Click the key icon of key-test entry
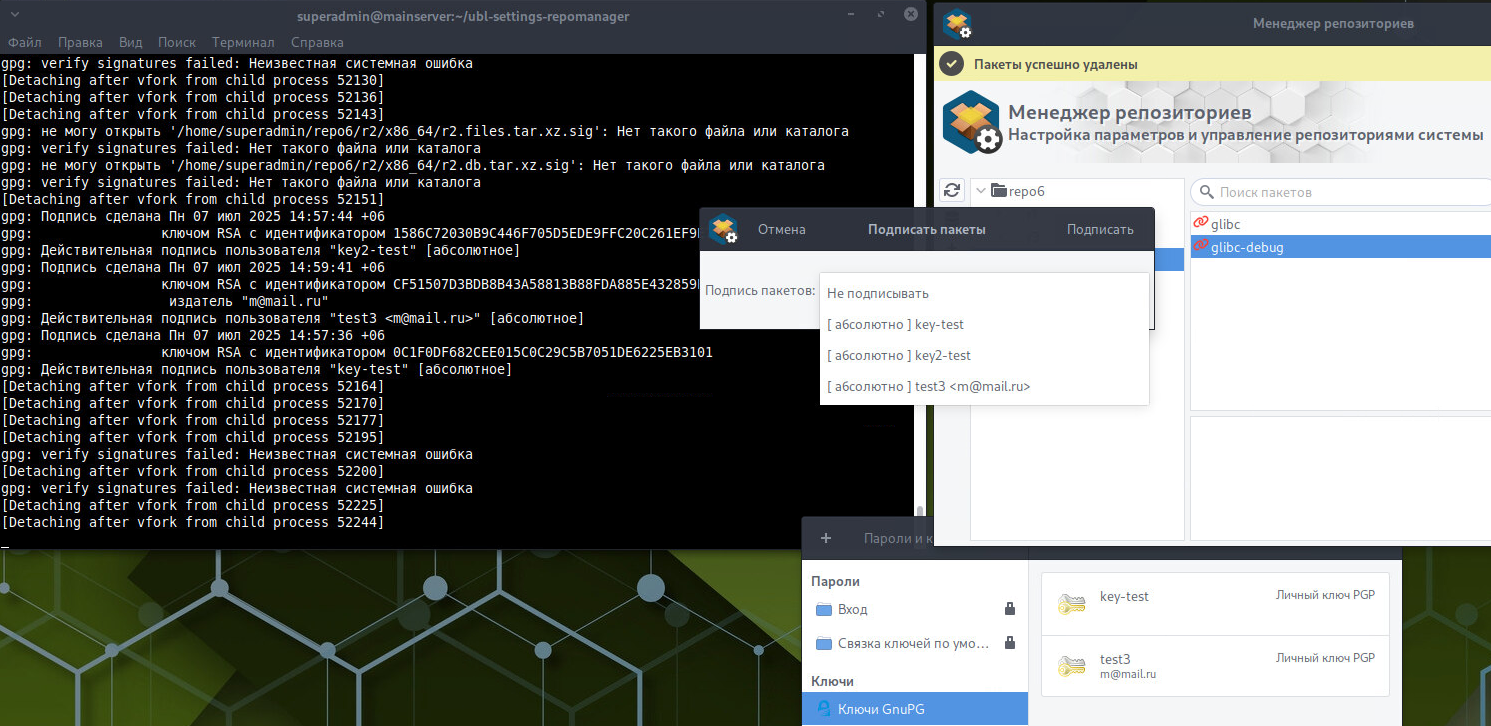 1072,604
